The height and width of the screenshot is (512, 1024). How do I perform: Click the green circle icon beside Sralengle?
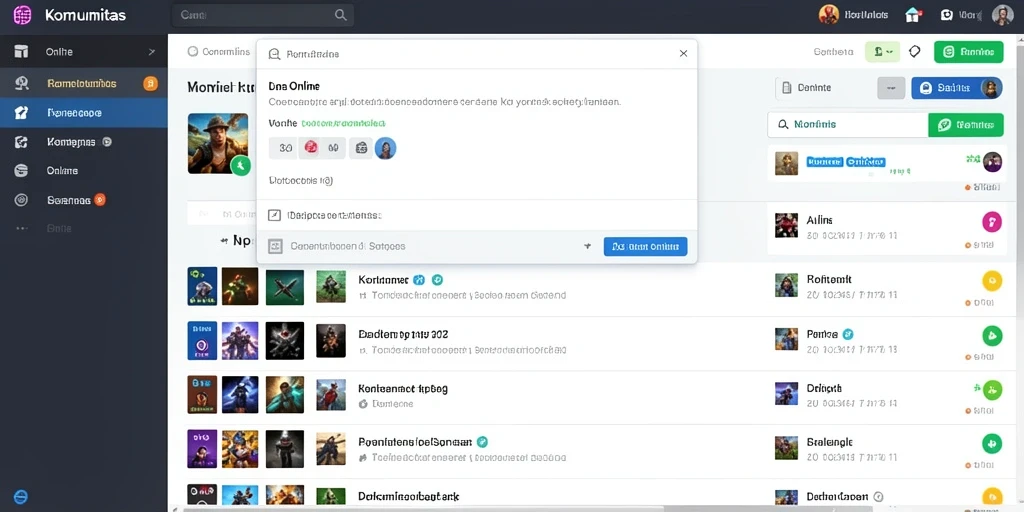click(991, 443)
